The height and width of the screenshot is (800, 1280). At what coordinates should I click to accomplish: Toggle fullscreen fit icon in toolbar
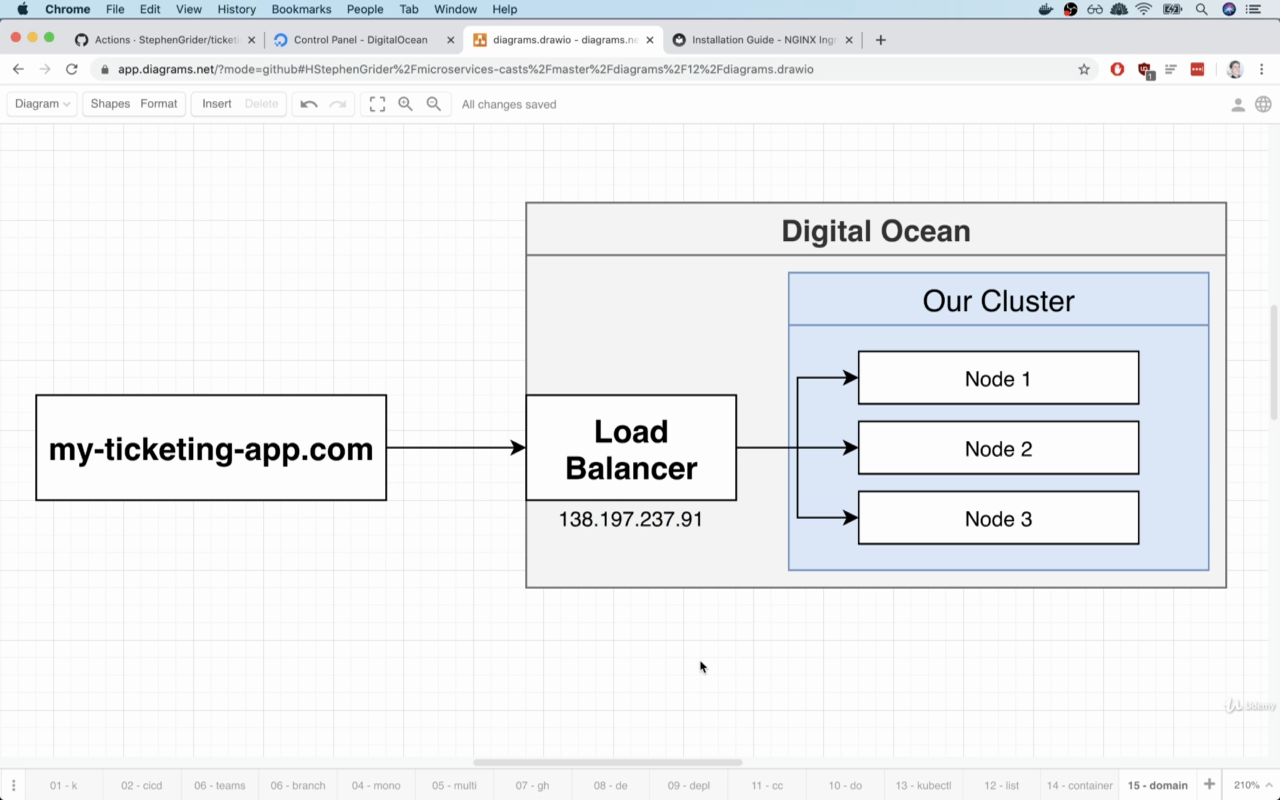(377, 104)
